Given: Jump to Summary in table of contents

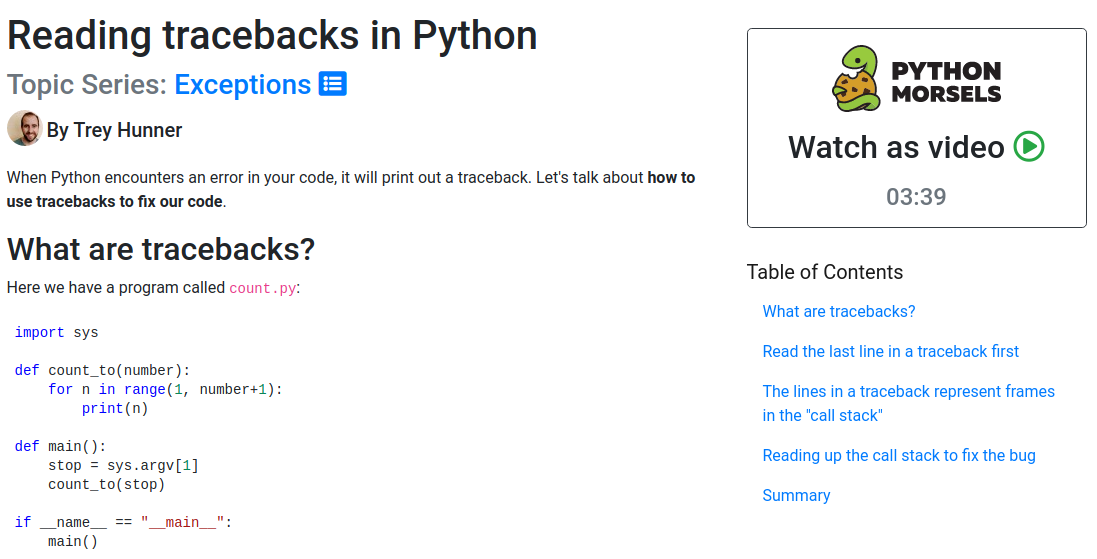Looking at the screenshot, I should point(796,495).
